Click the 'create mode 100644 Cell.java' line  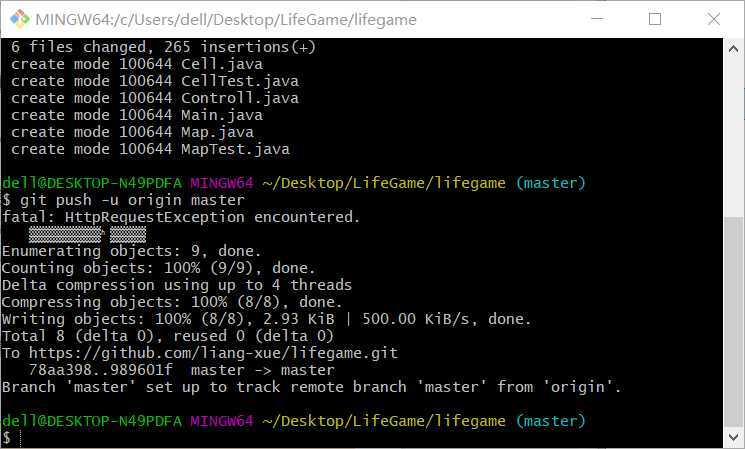(x=137, y=64)
